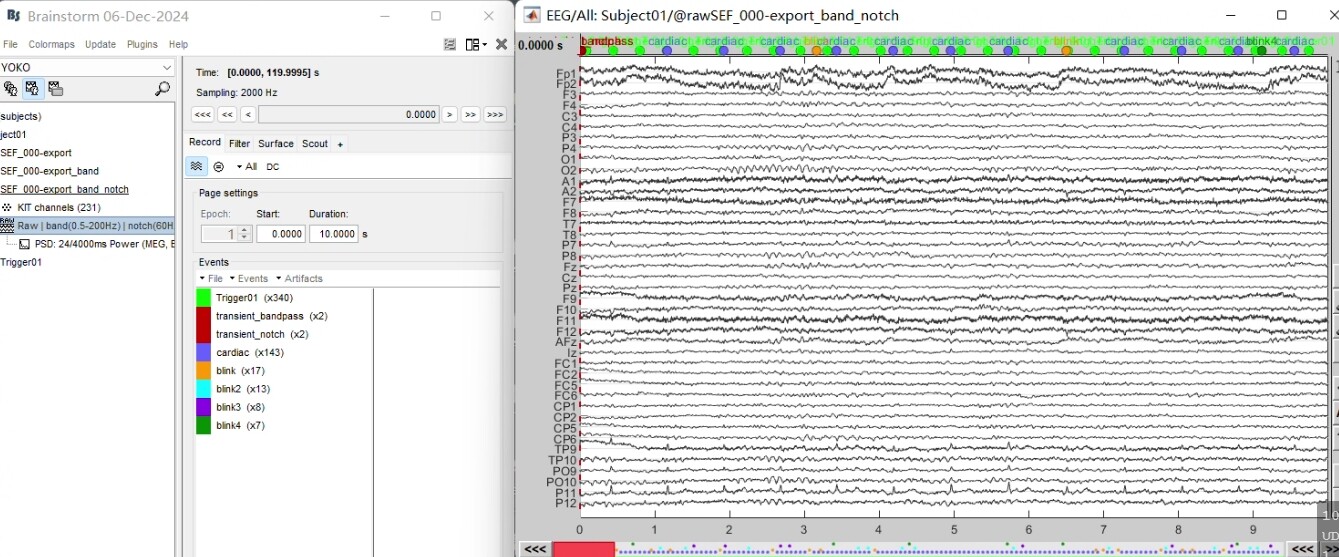
Task: Open the Events dropdown menu
Action: pyautogui.click(x=248, y=279)
